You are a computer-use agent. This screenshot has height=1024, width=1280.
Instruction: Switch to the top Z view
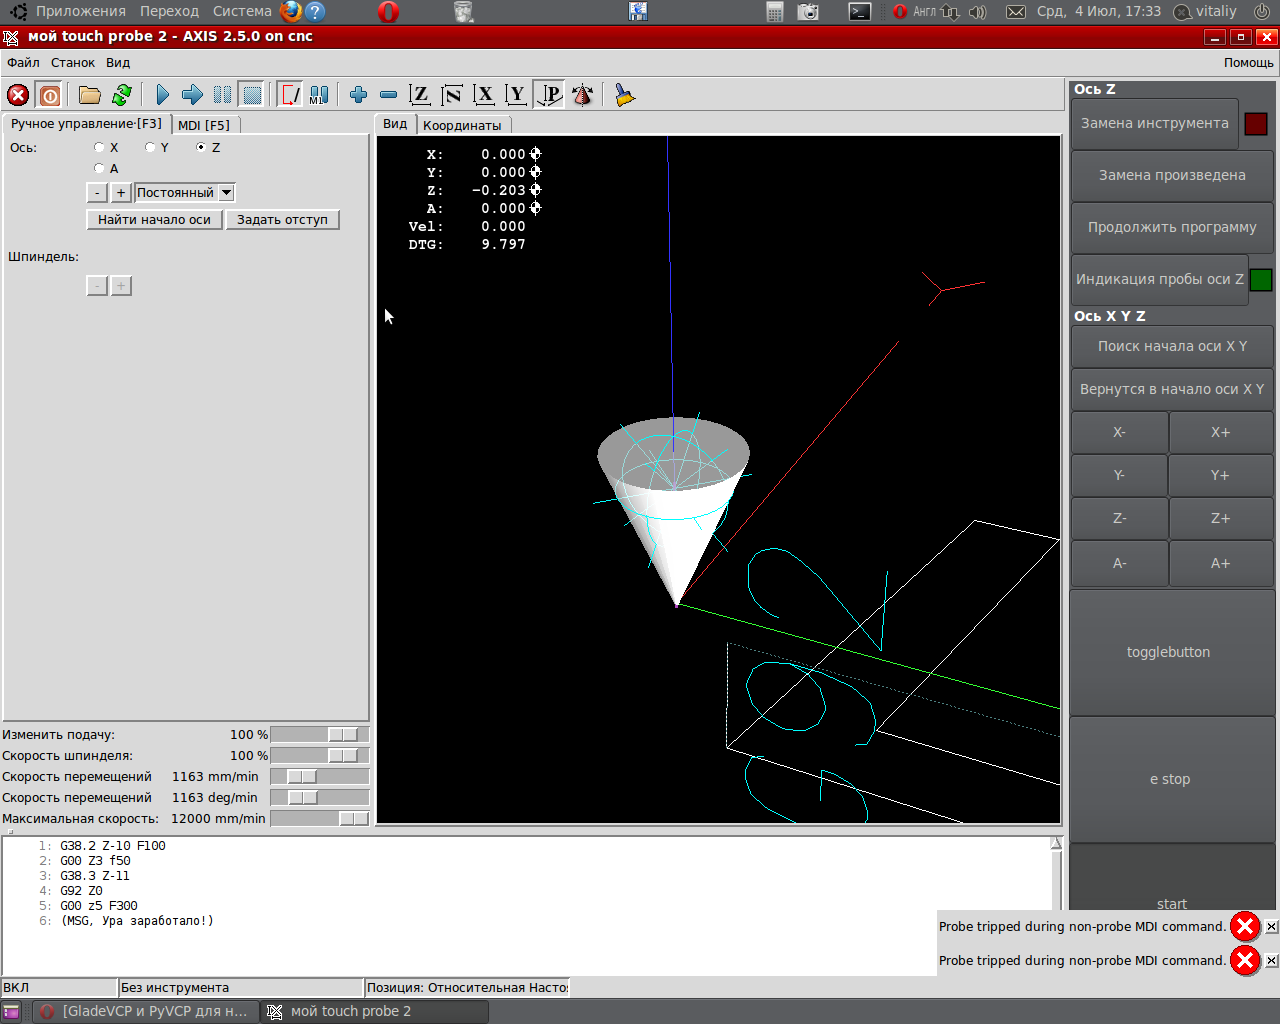click(x=420, y=95)
